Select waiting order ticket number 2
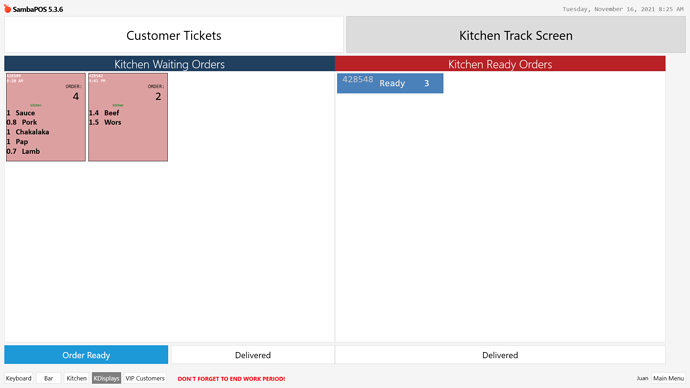The width and height of the screenshot is (690, 388). [x=128, y=117]
